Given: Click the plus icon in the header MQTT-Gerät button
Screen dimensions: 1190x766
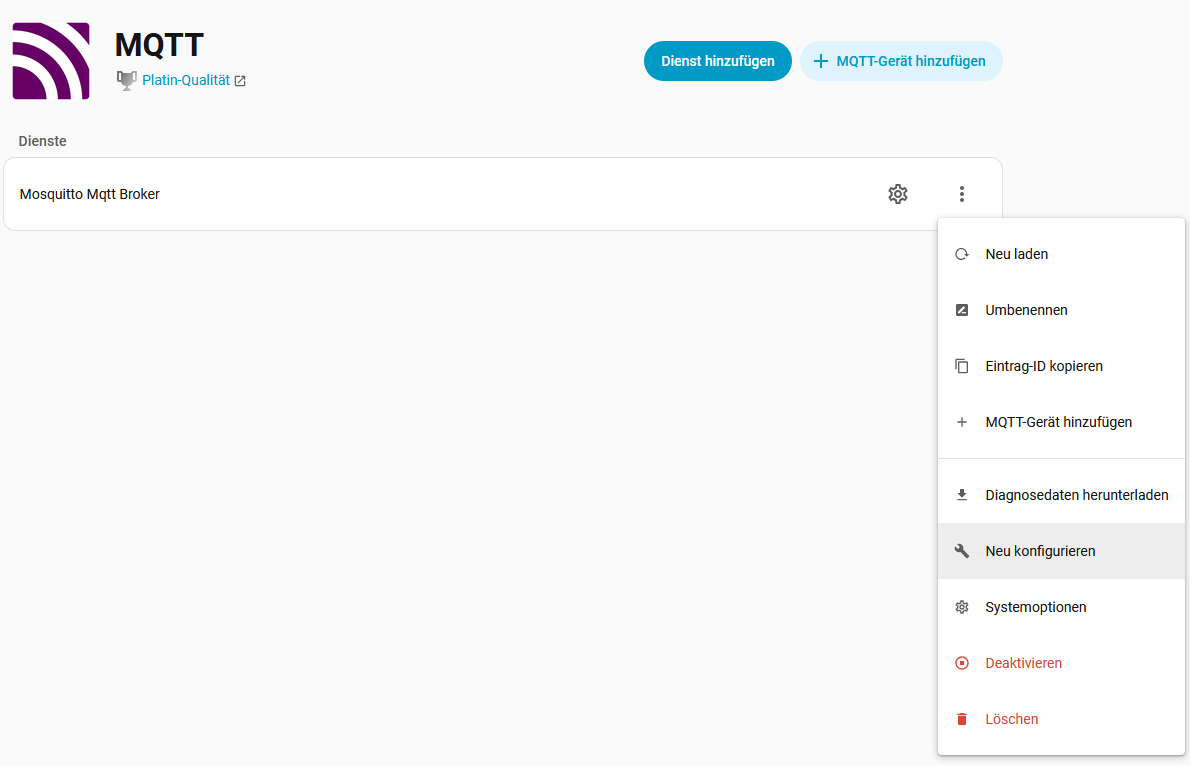Looking at the screenshot, I should 820,61.
